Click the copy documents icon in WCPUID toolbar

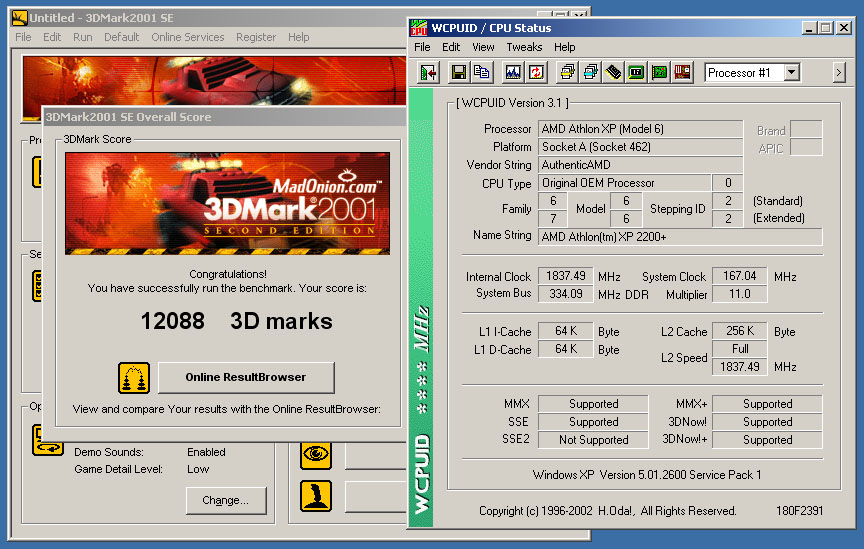coord(482,73)
